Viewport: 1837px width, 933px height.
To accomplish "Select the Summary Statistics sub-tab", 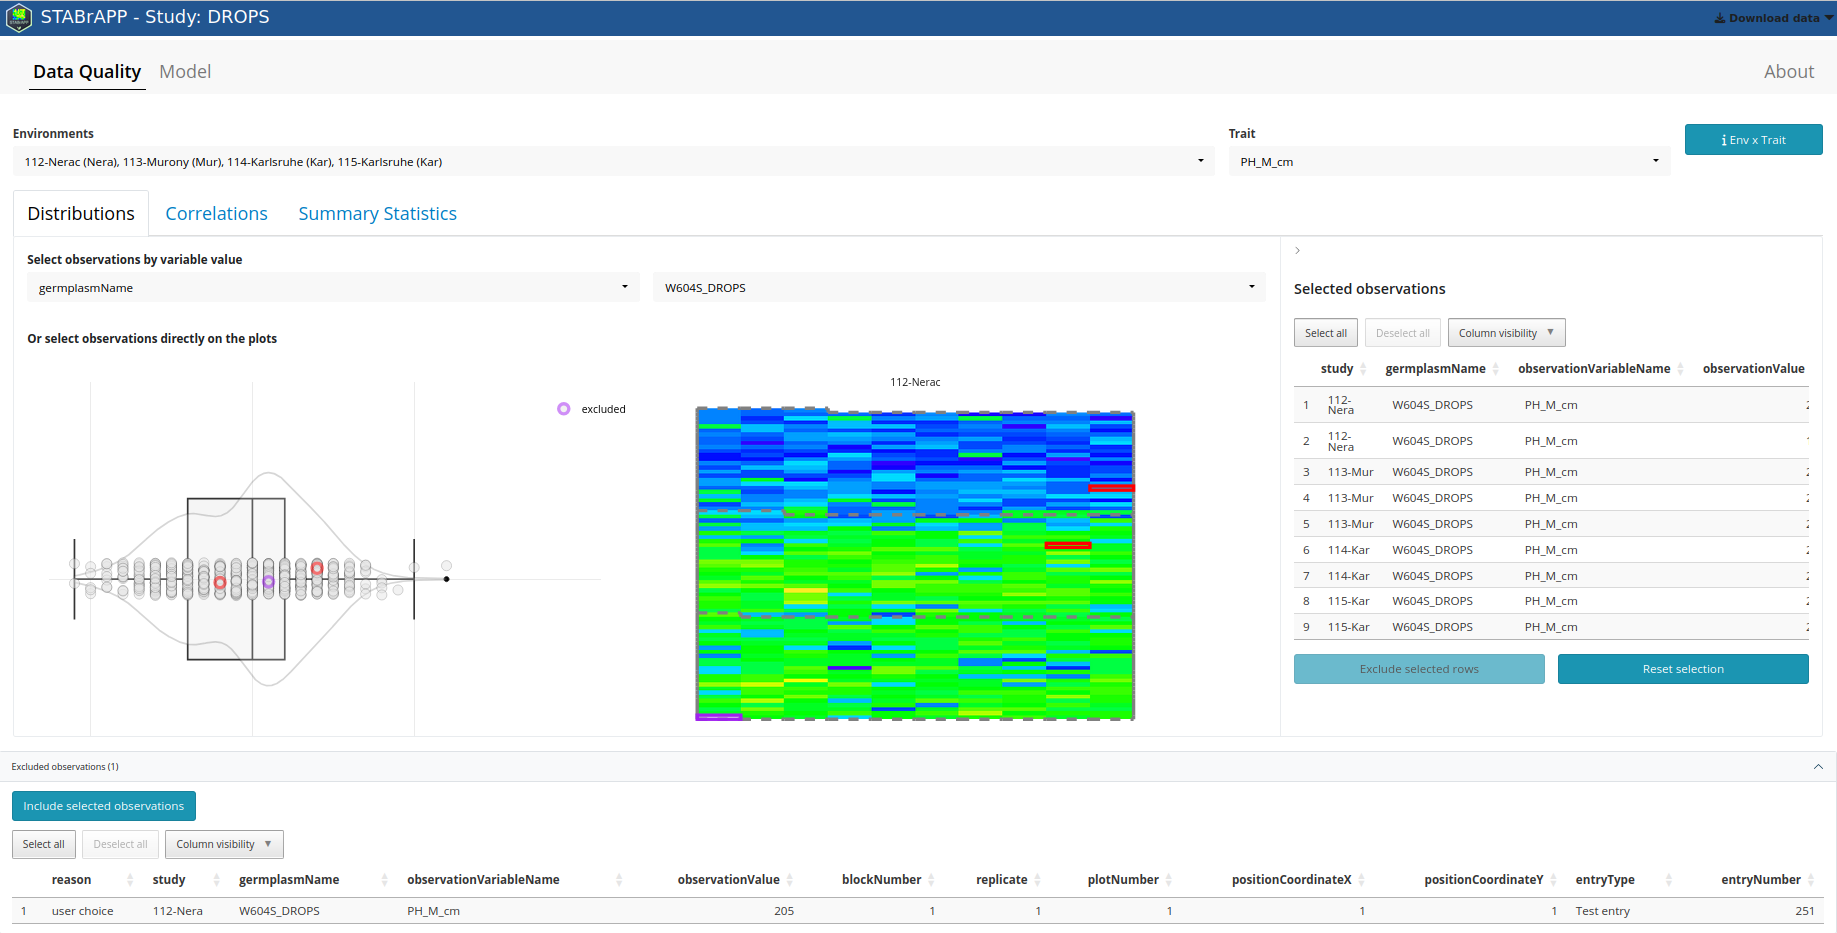I will (377, 214).
